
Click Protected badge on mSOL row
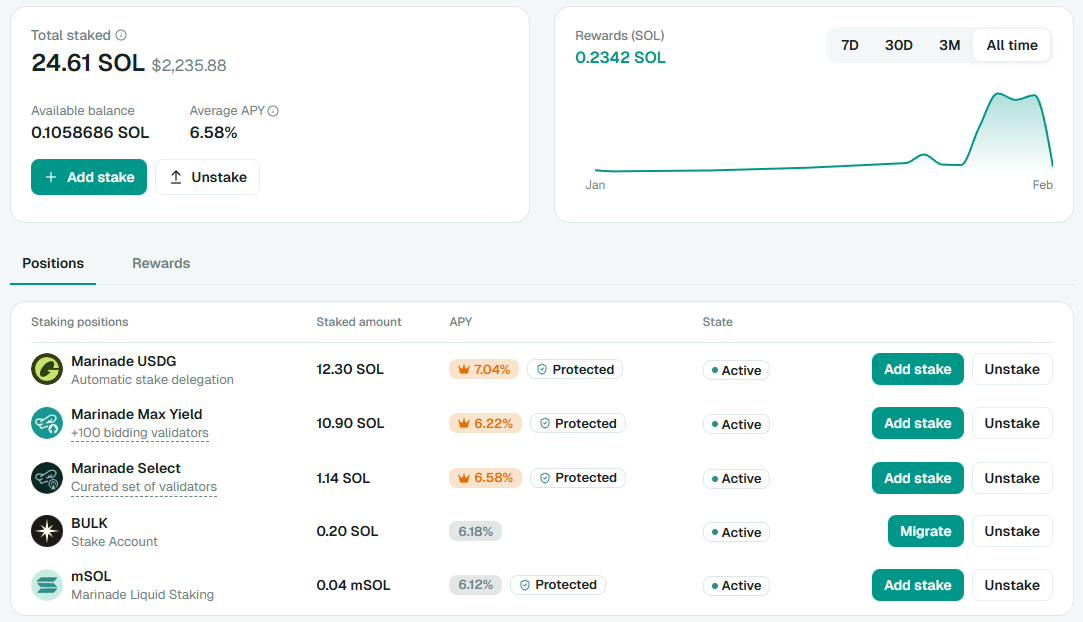tap(557, 585)
